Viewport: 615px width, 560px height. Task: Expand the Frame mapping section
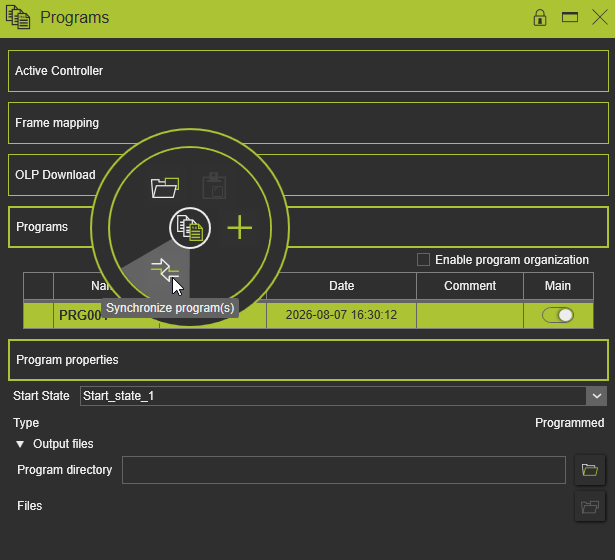click(x=308, y=123)
